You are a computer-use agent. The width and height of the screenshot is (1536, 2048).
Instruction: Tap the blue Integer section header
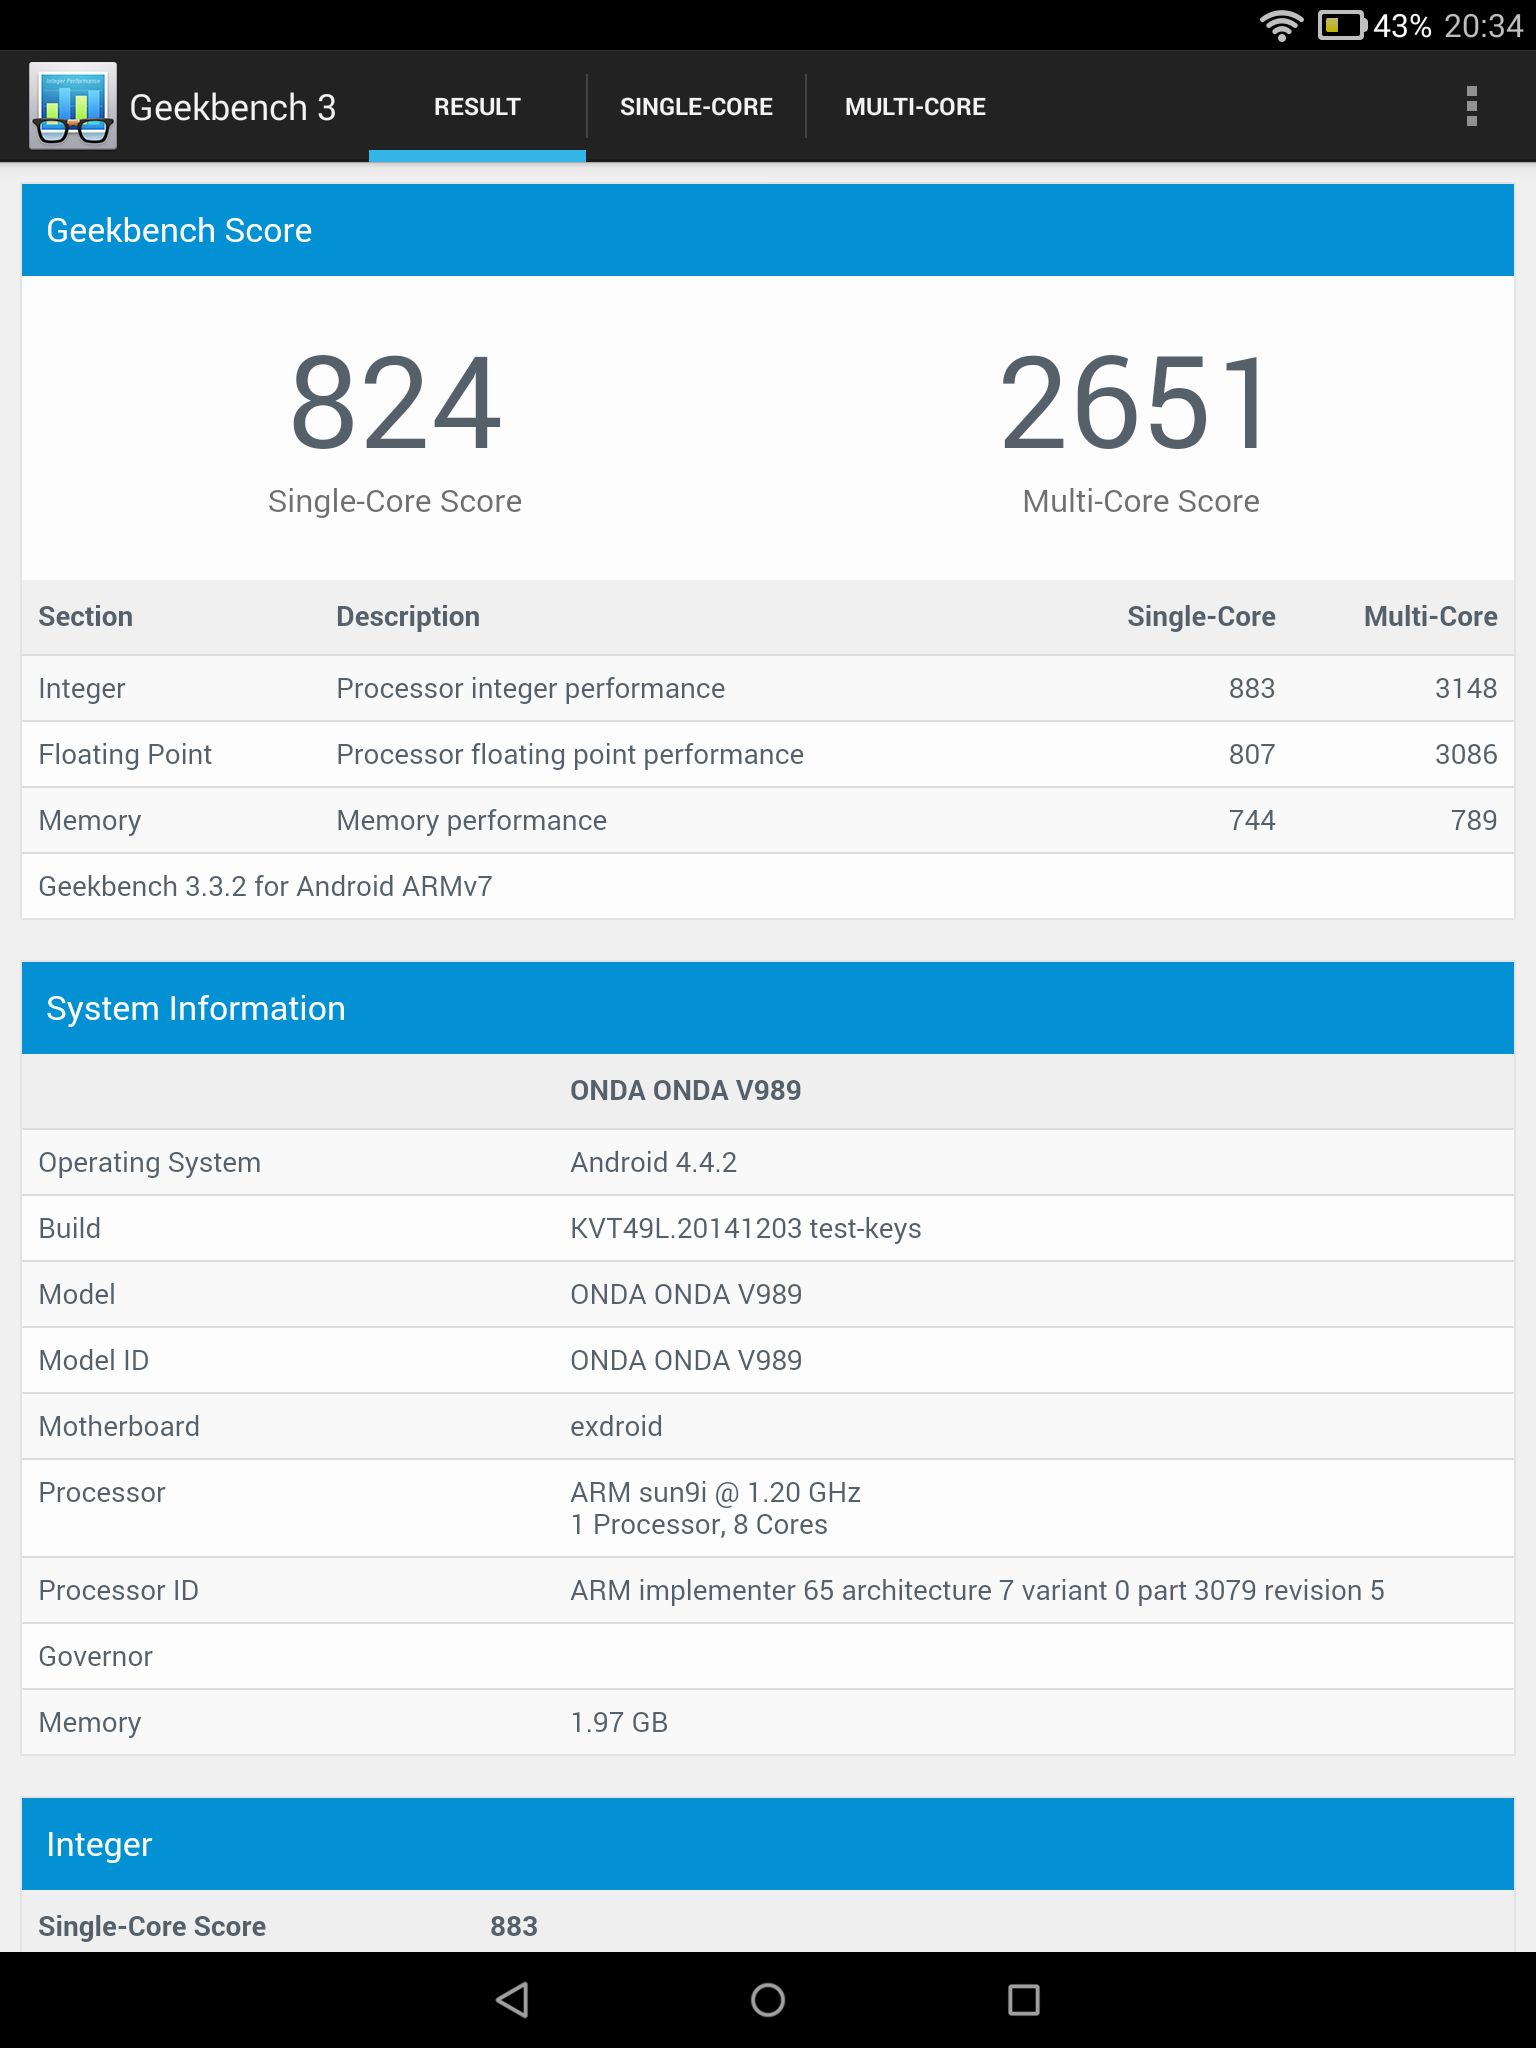[x=768, y=1844]
